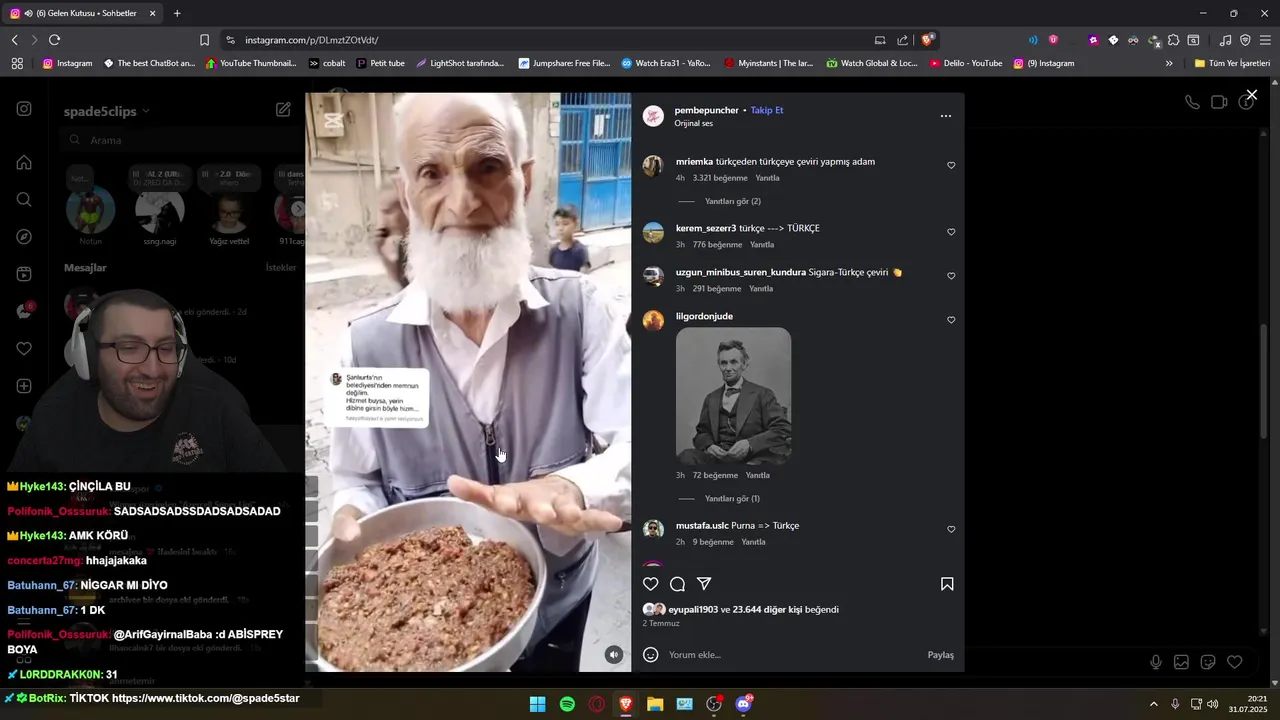The width and height of the screenshot is (1280, 720).
Task: View '3.321 beğenme' likes on mriemka comment
Action: coord(720,178)
